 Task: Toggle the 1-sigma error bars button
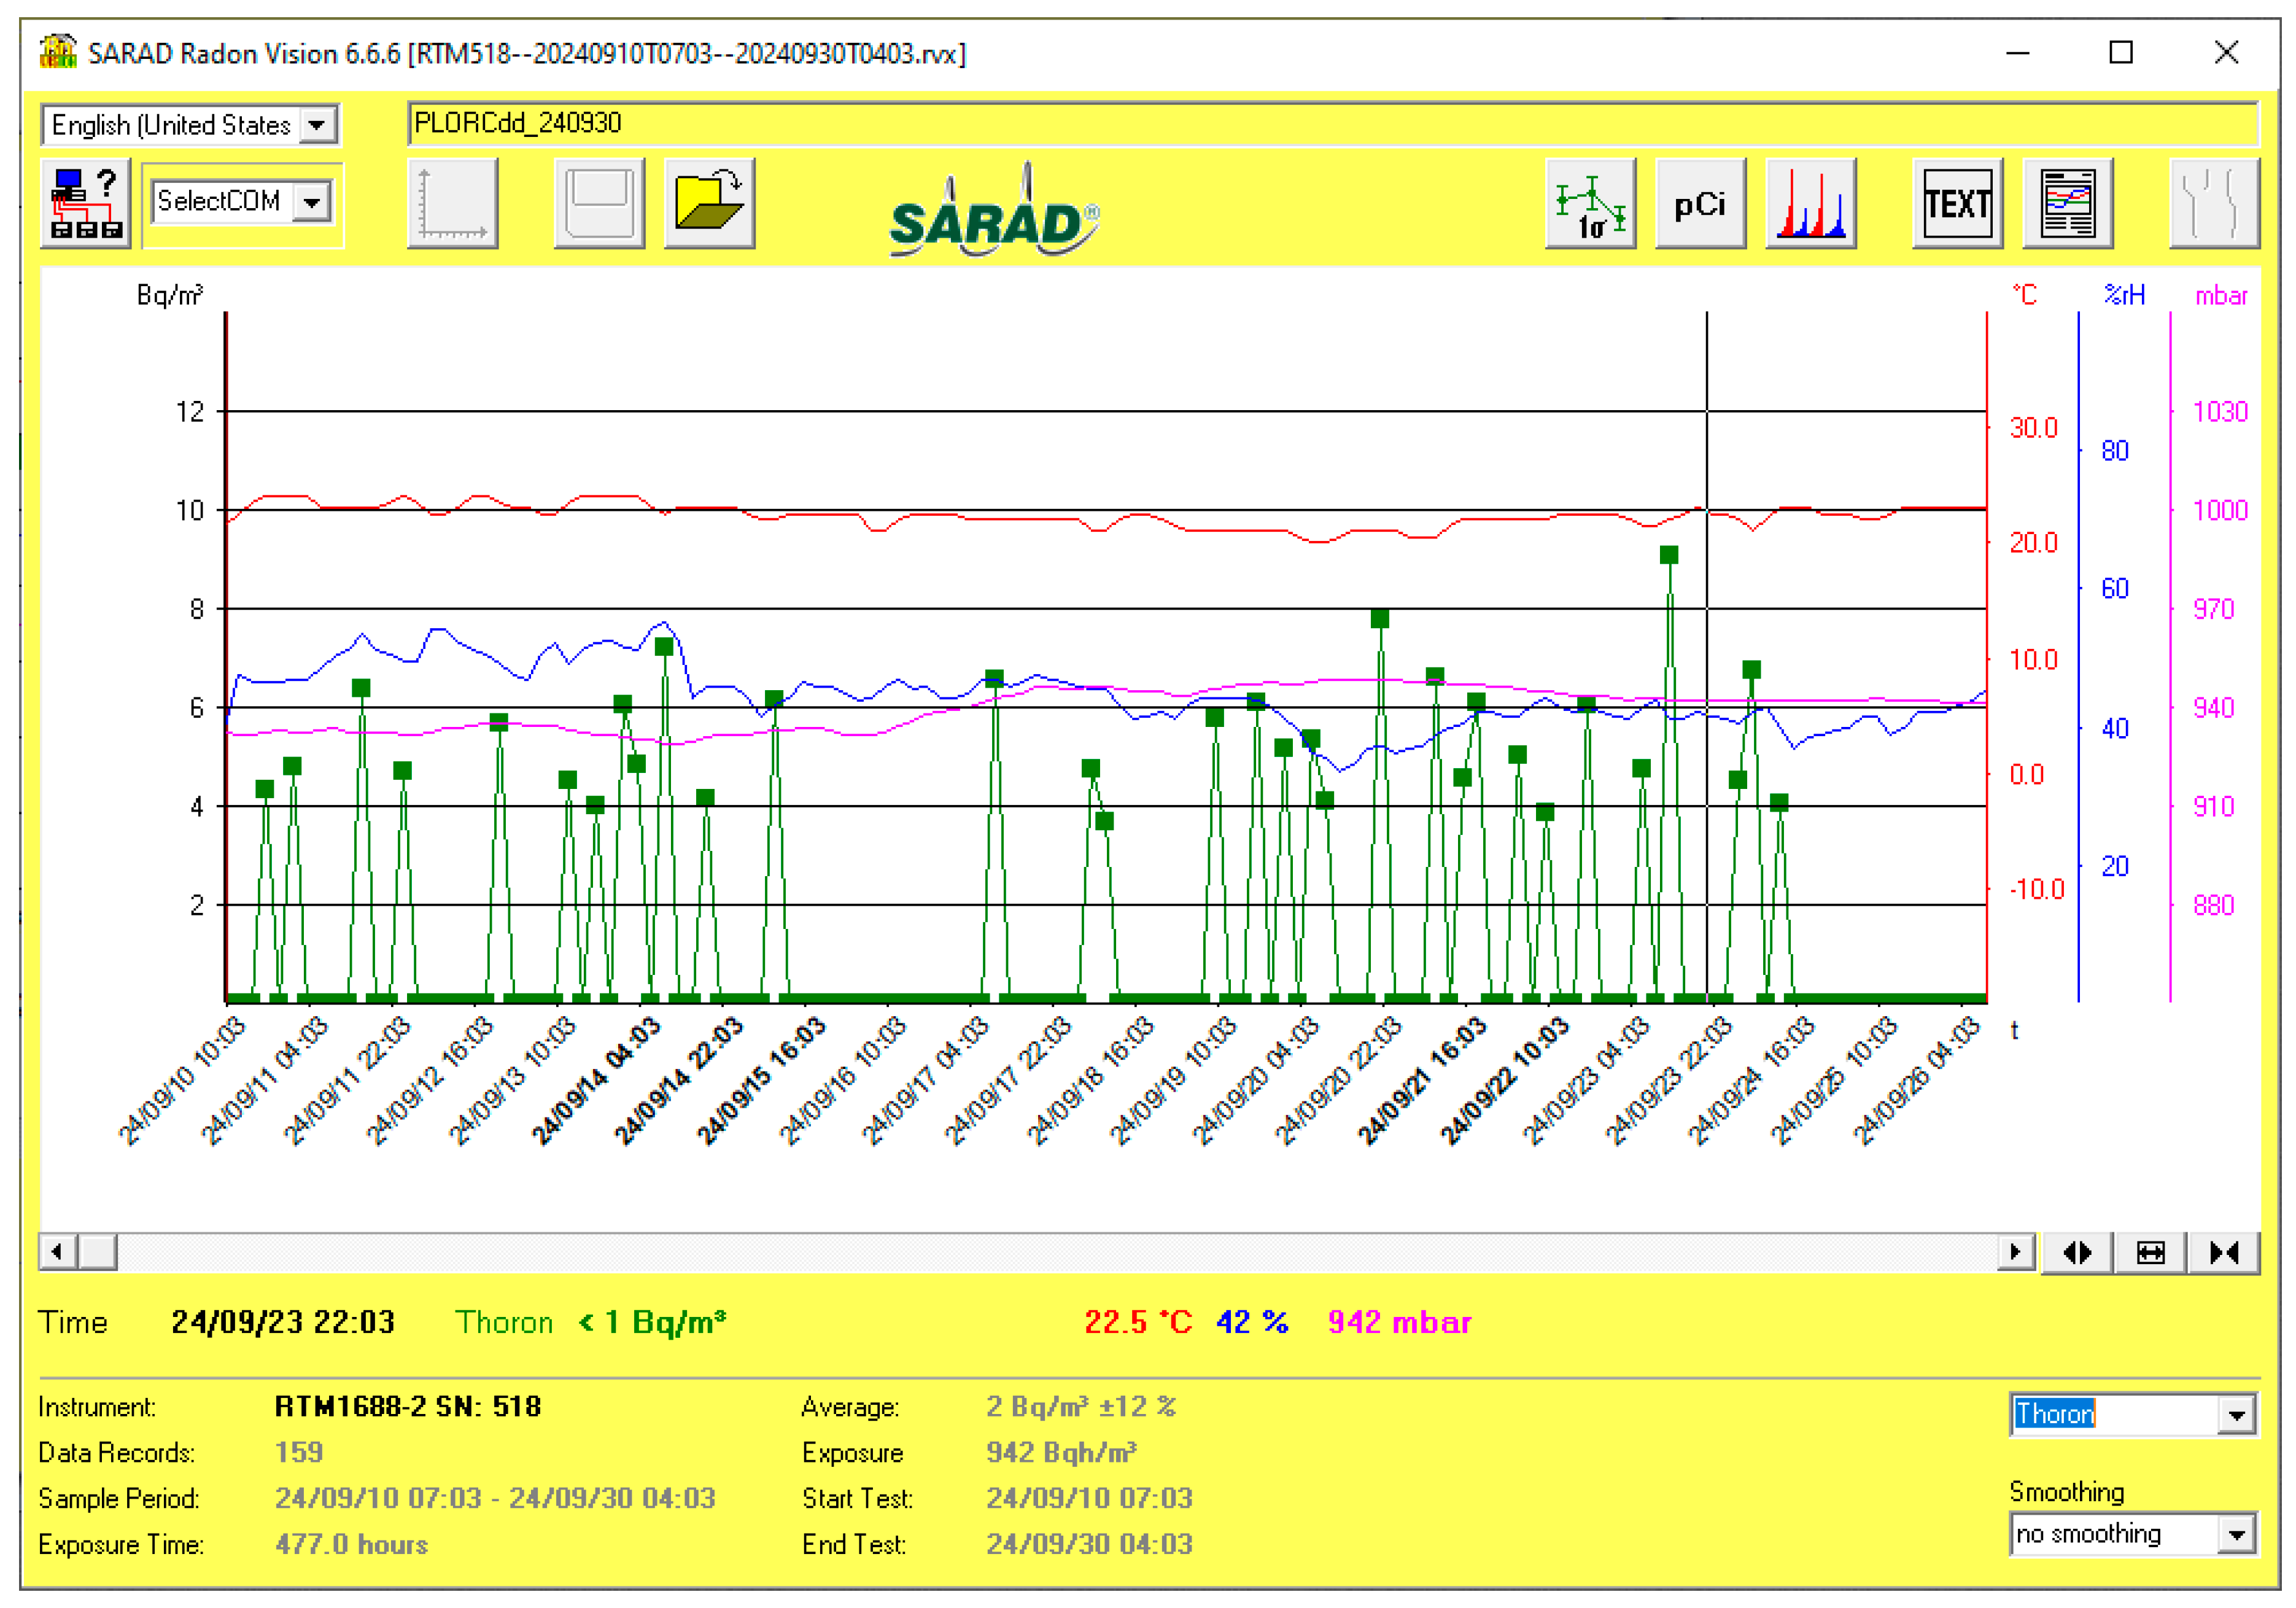1590,203
